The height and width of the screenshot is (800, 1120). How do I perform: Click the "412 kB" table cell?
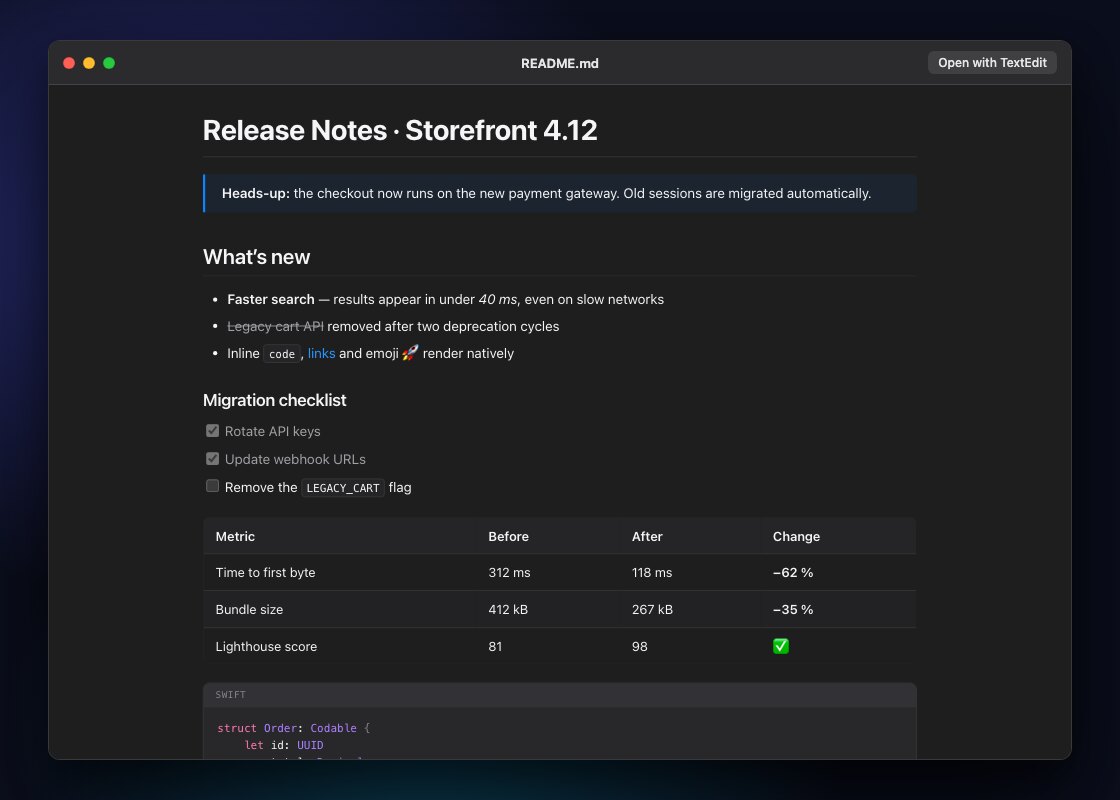pyautogui.click(x=509, y=610)
